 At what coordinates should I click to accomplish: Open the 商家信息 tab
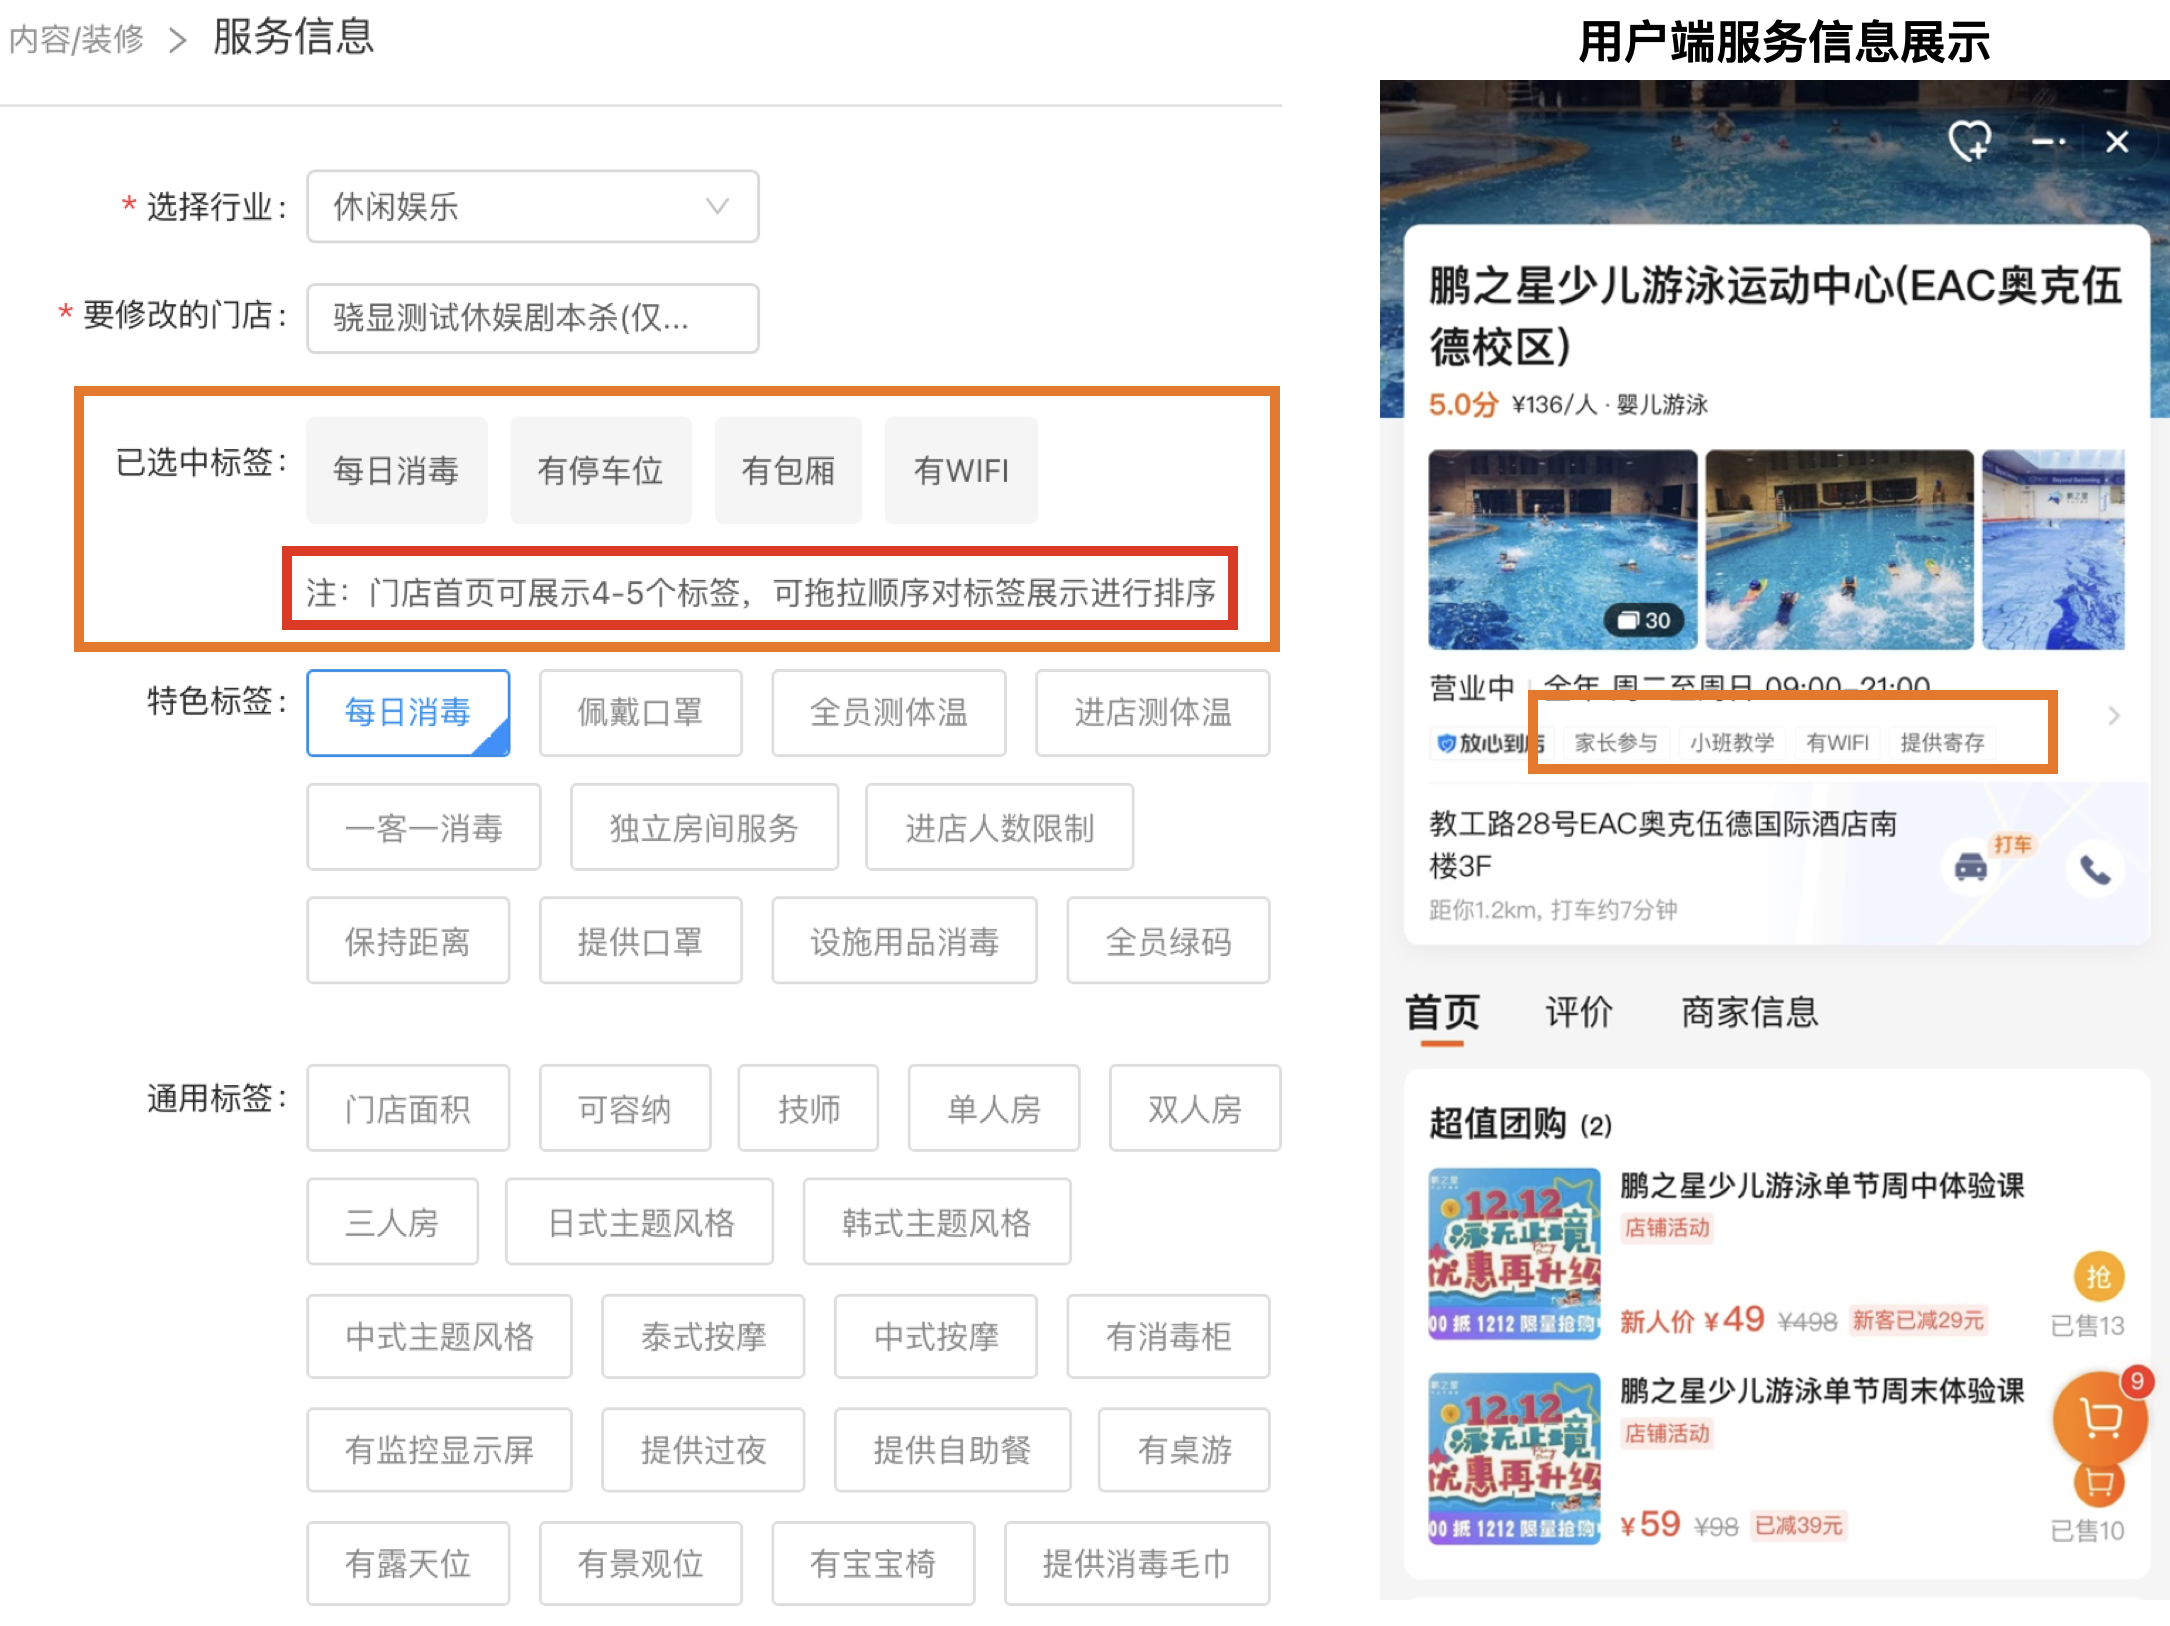tap(1749, 1012)
